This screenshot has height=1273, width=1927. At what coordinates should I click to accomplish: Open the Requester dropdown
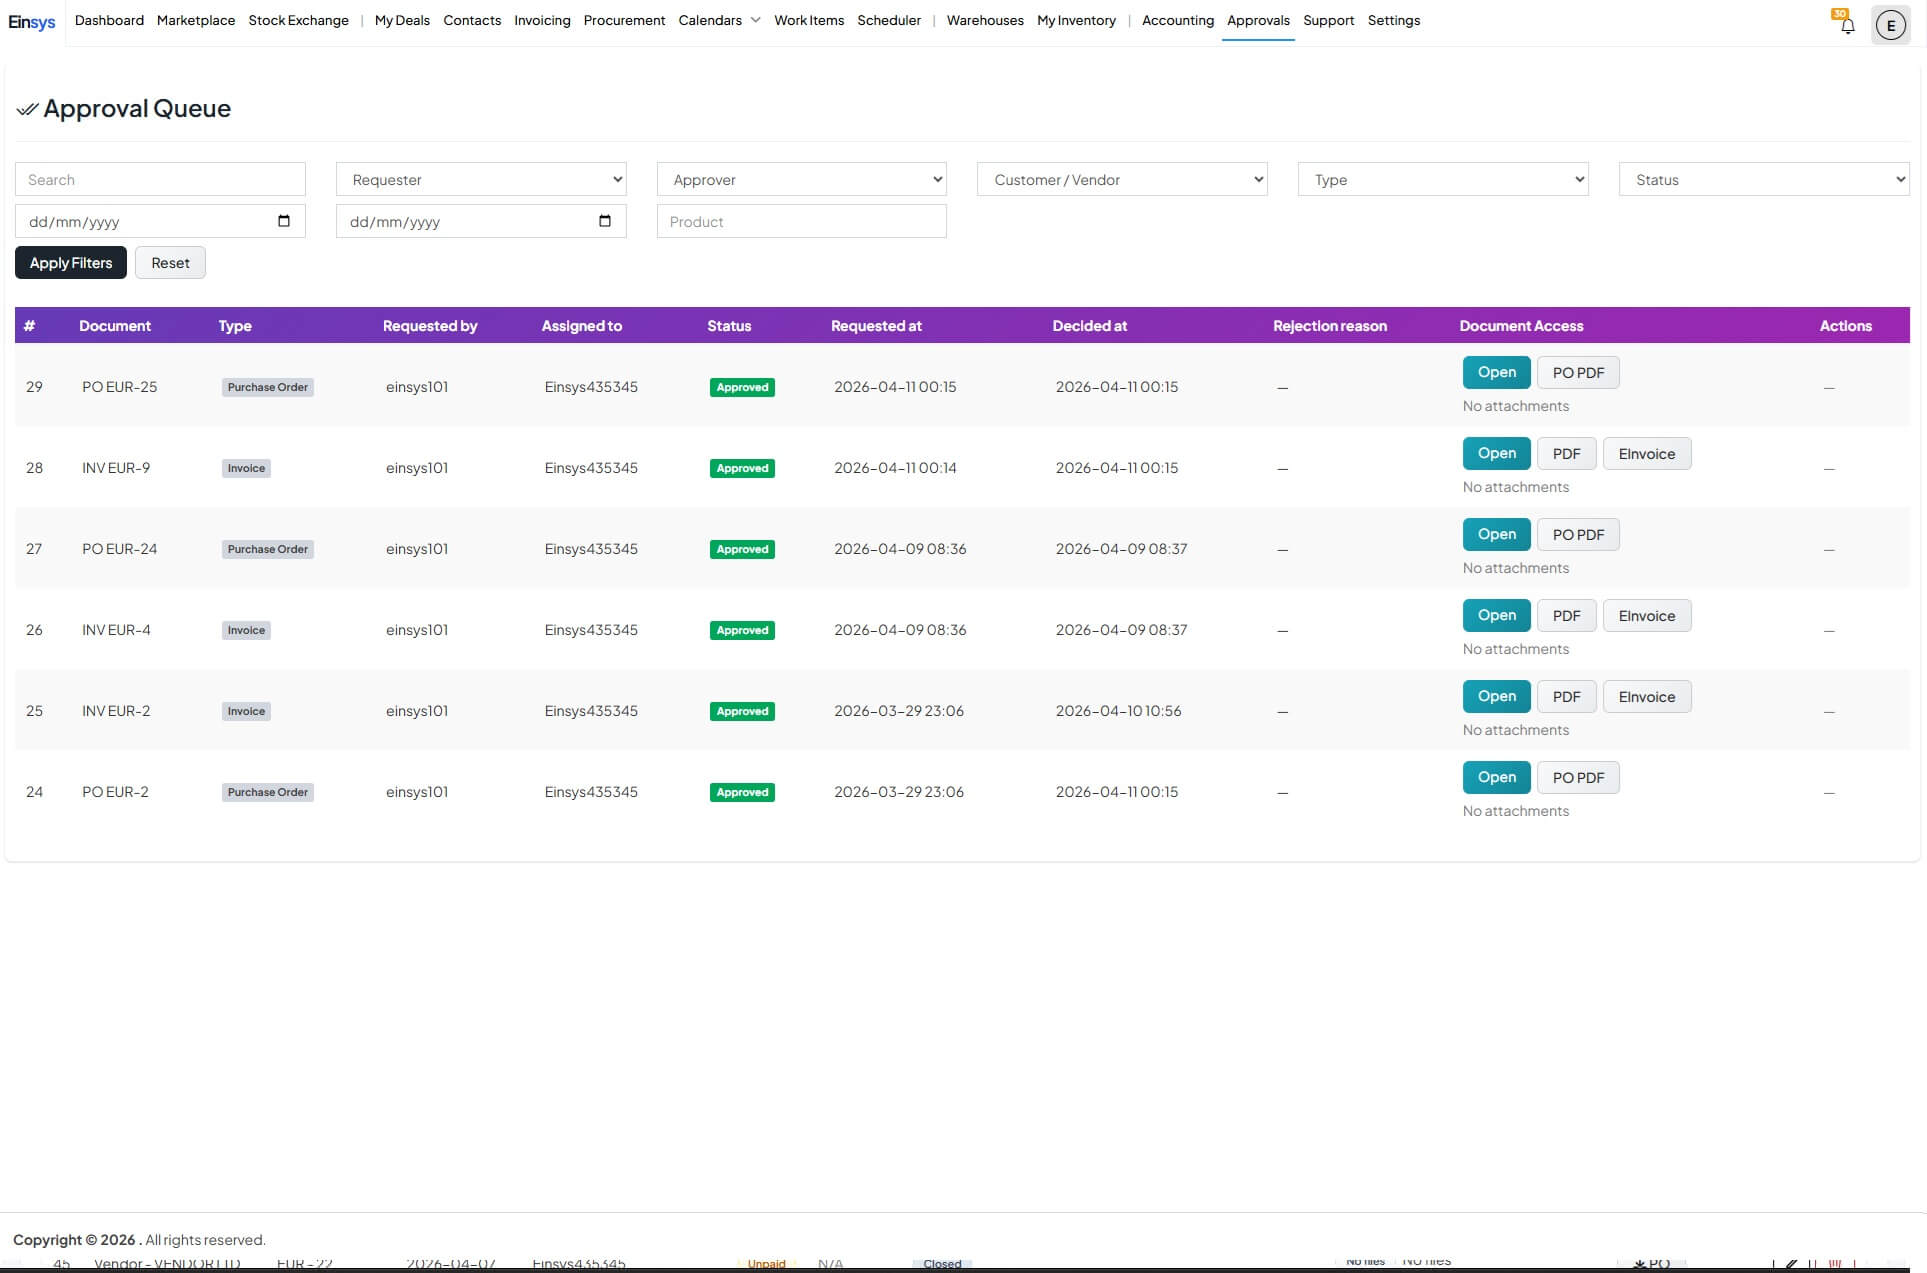point(481,180)
